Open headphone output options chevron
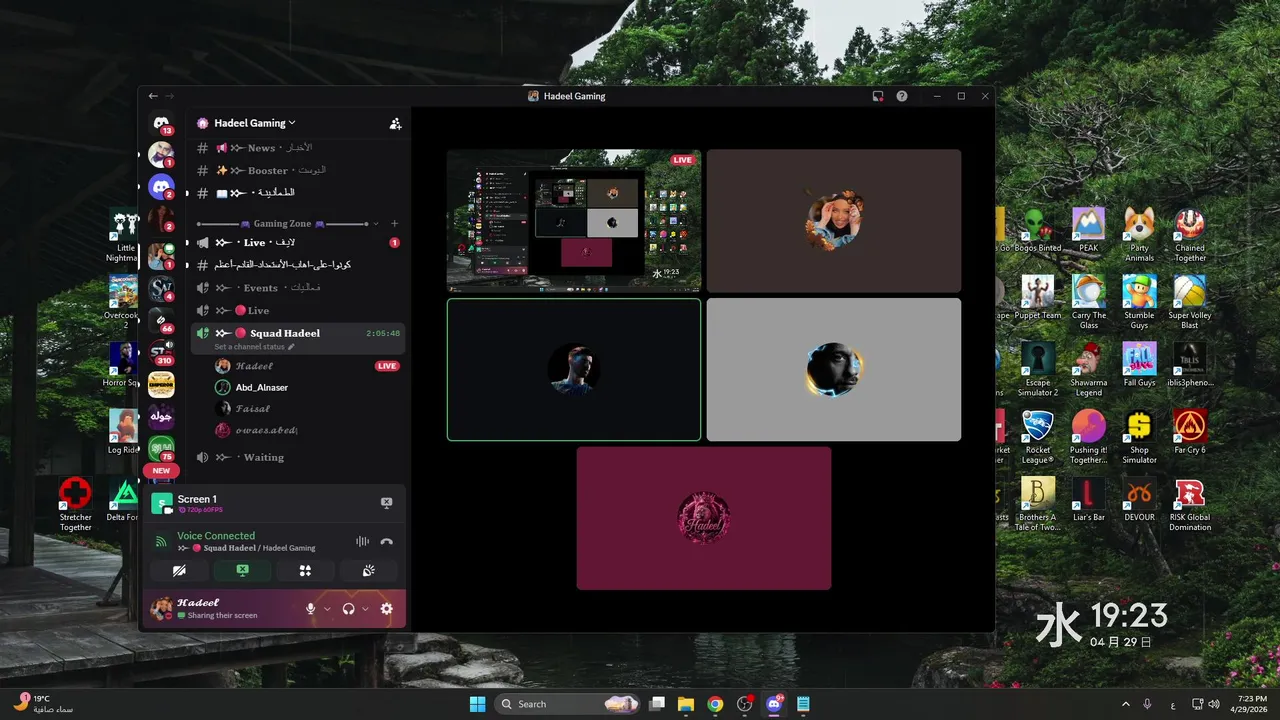Image resolution: width=1280 pixels, height=720 pixels. click(365, 609)
